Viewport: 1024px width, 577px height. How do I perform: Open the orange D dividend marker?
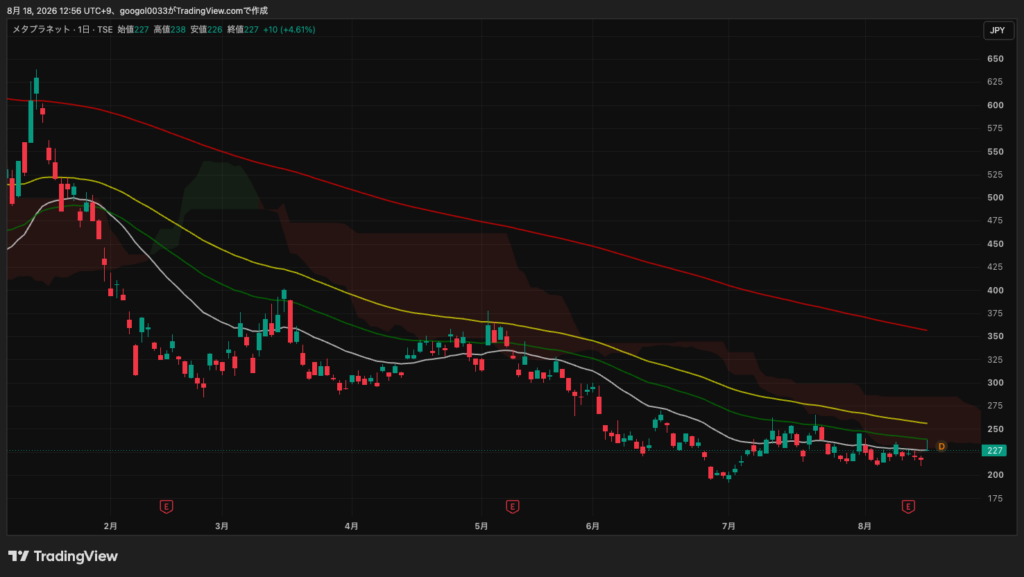(941, 446)
